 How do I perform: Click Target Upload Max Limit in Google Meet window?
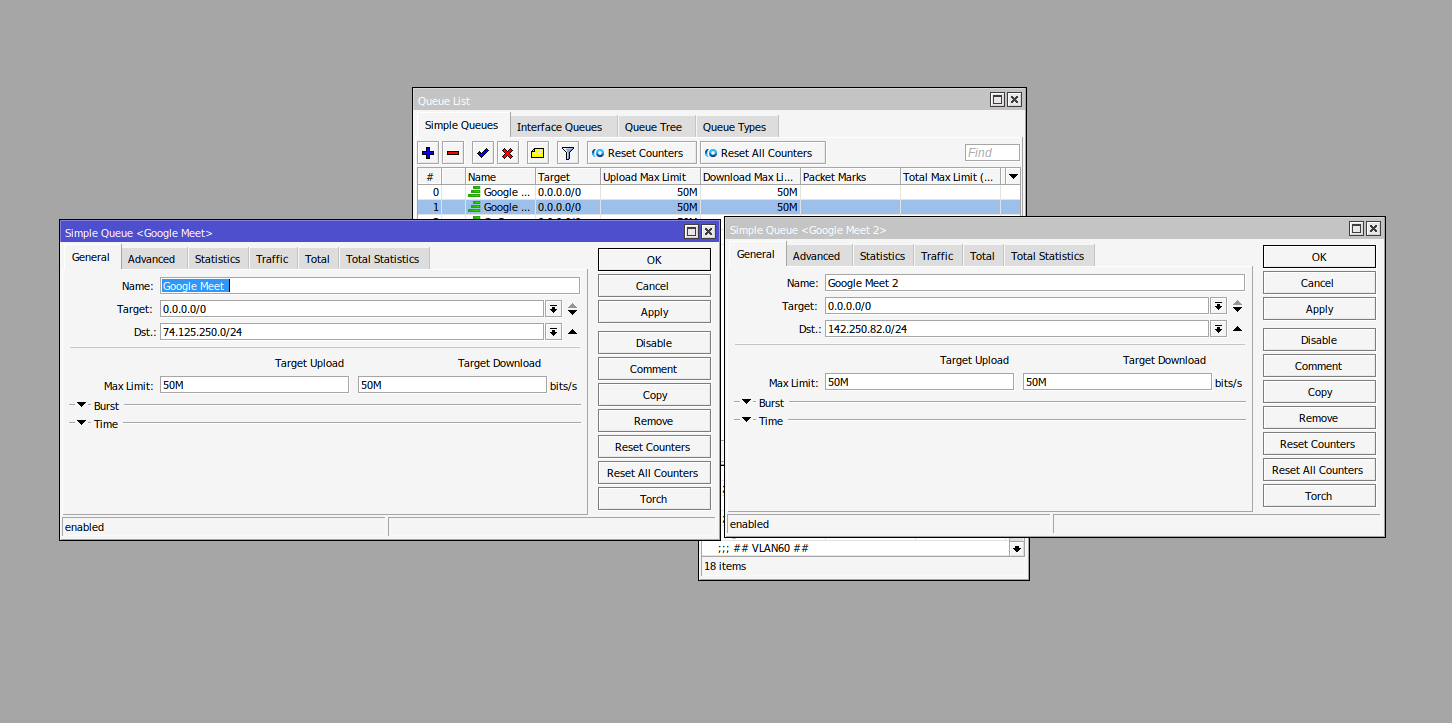click(254, 385)
